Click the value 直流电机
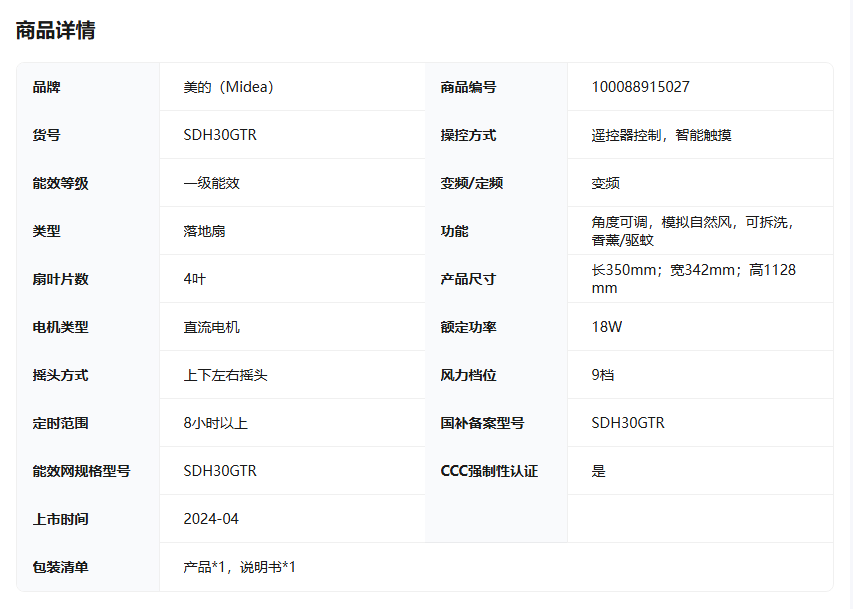This screenshot has width=853, height=609. coord(212,327)
